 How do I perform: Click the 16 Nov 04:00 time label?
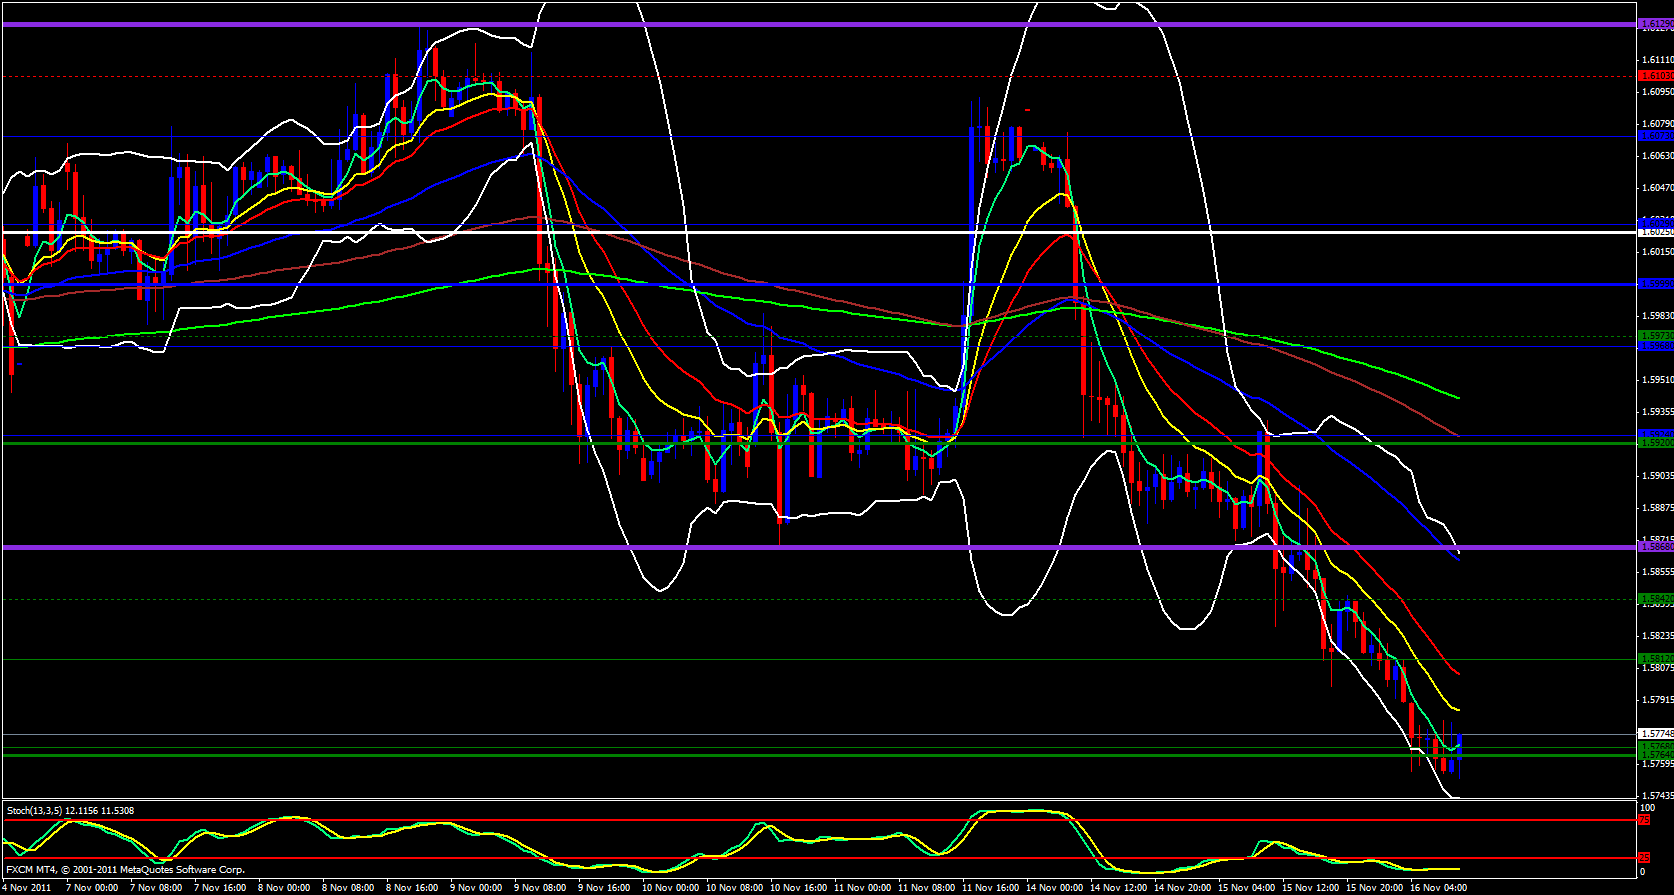1438,888
